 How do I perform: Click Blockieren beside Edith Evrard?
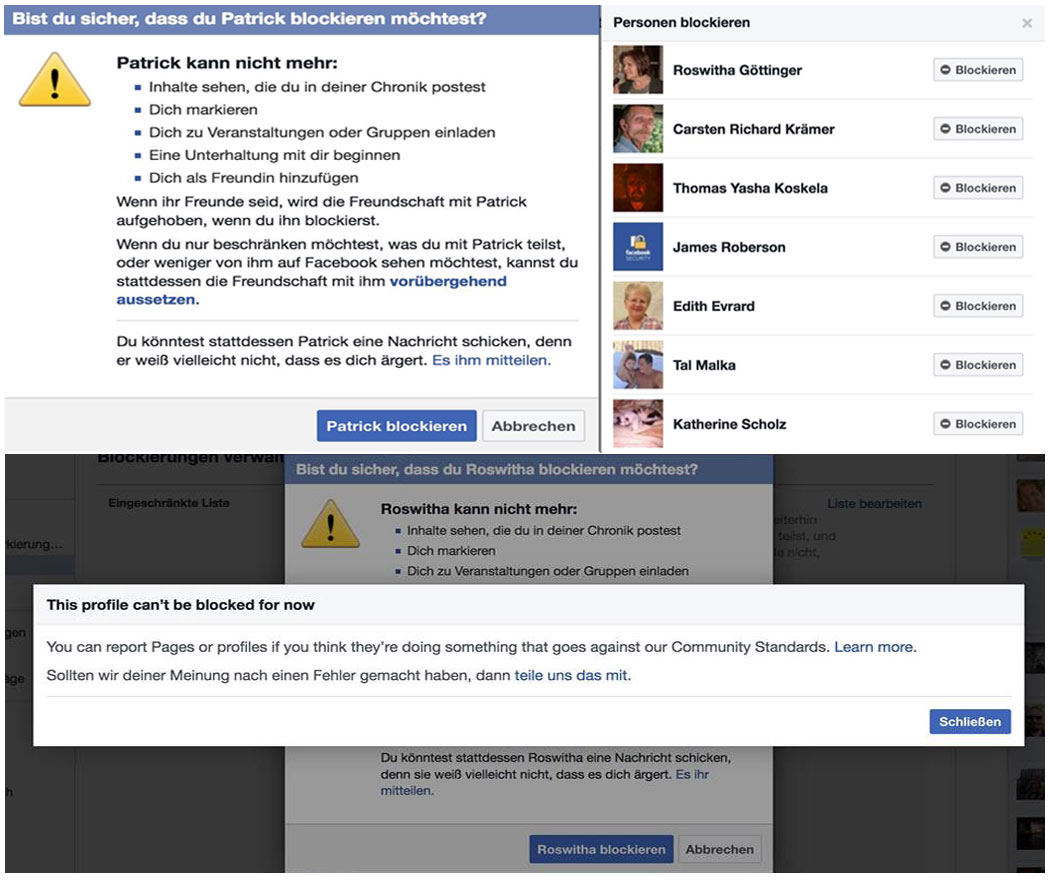[978, 305]
